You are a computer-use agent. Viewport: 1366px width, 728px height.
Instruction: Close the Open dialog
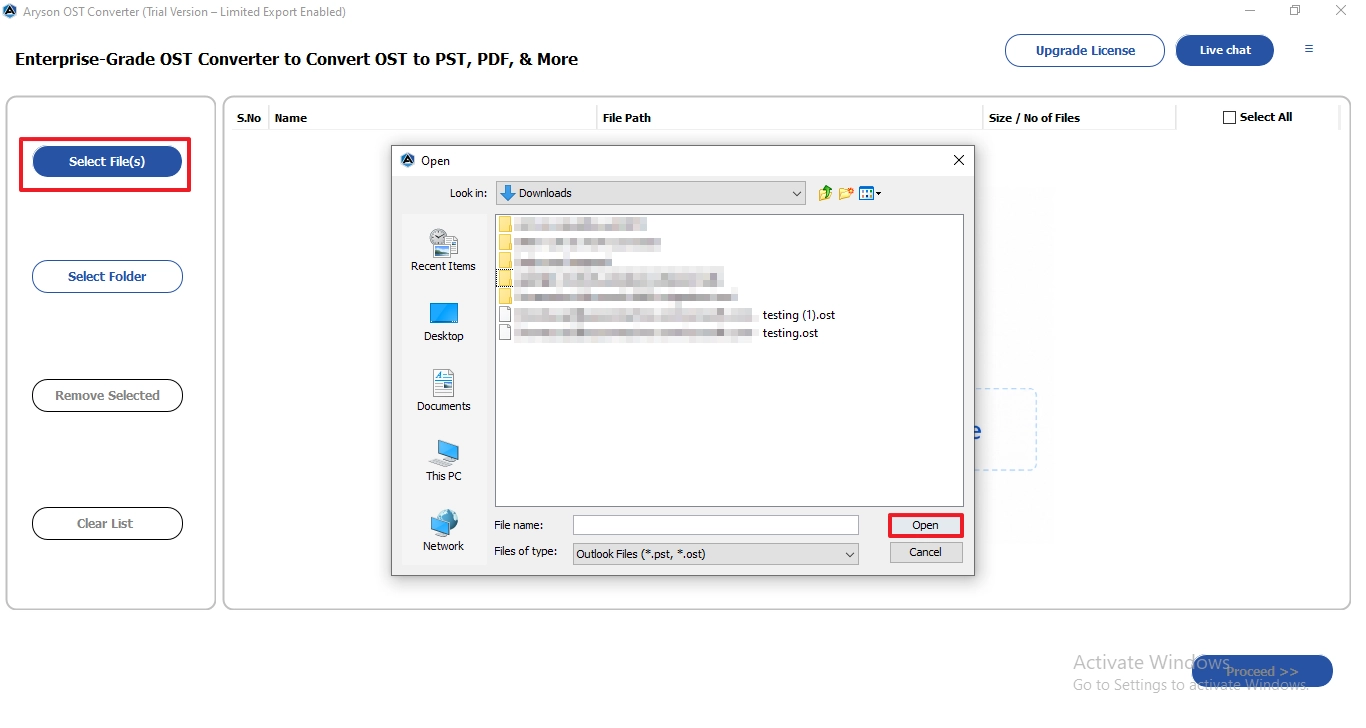click(959, 160)
